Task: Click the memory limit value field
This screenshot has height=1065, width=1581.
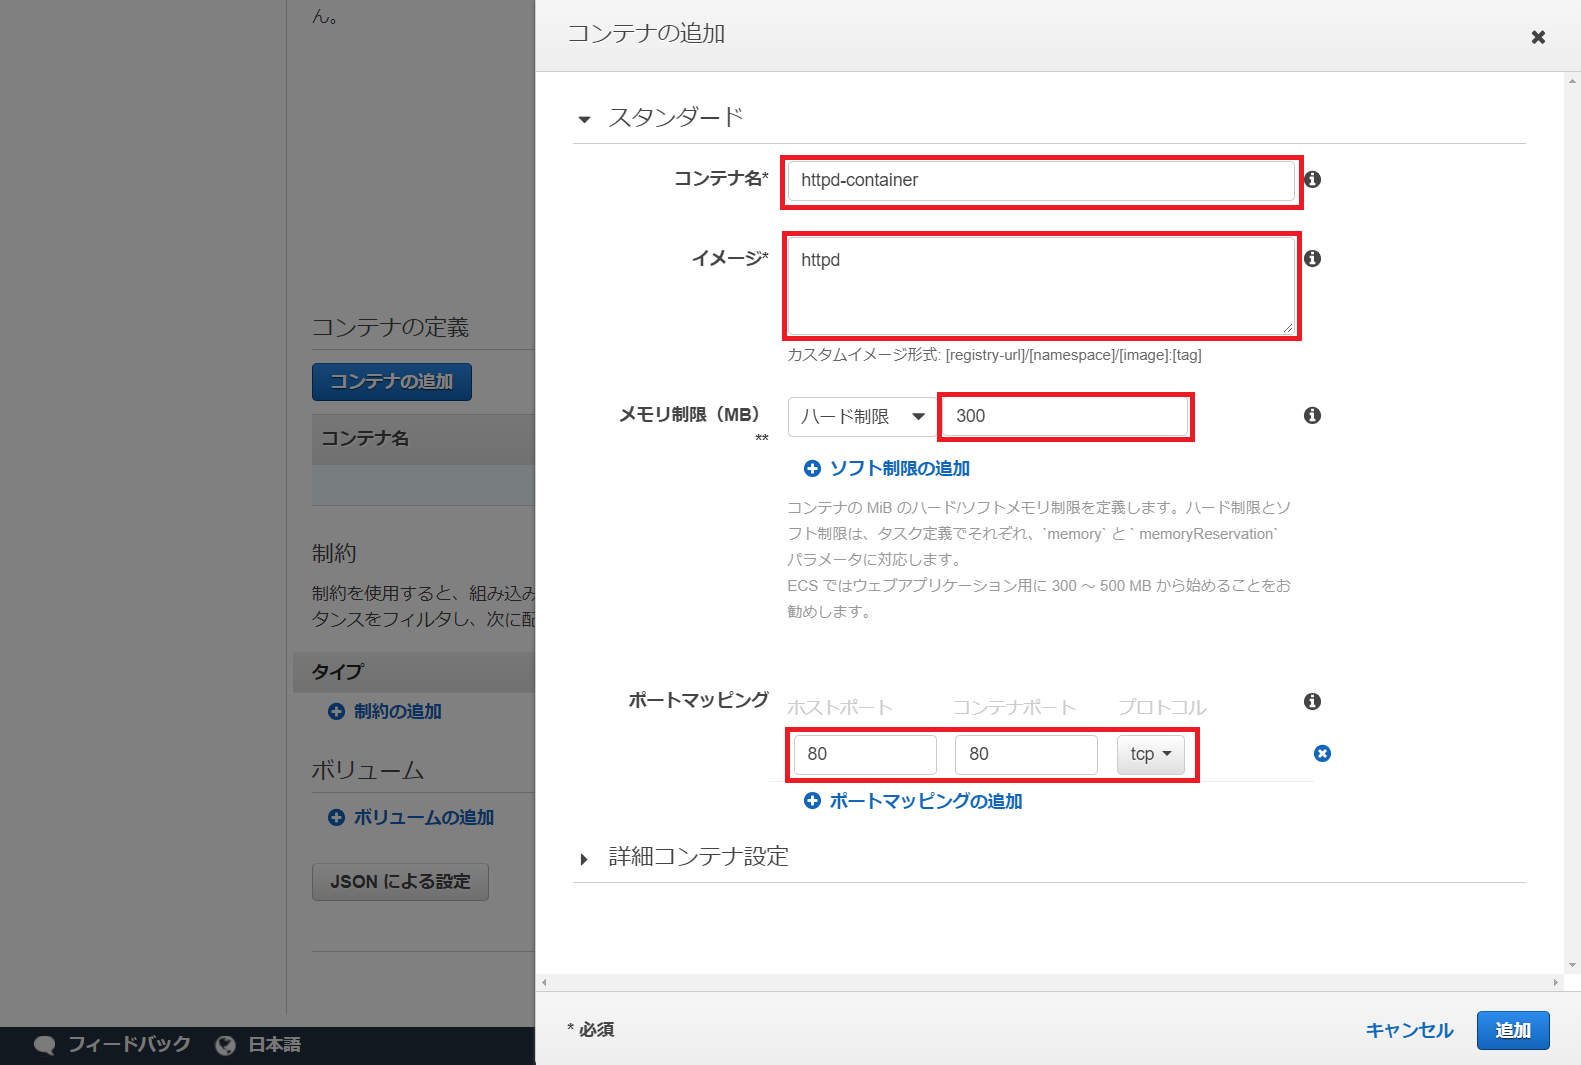Action: pos(1065,416)
